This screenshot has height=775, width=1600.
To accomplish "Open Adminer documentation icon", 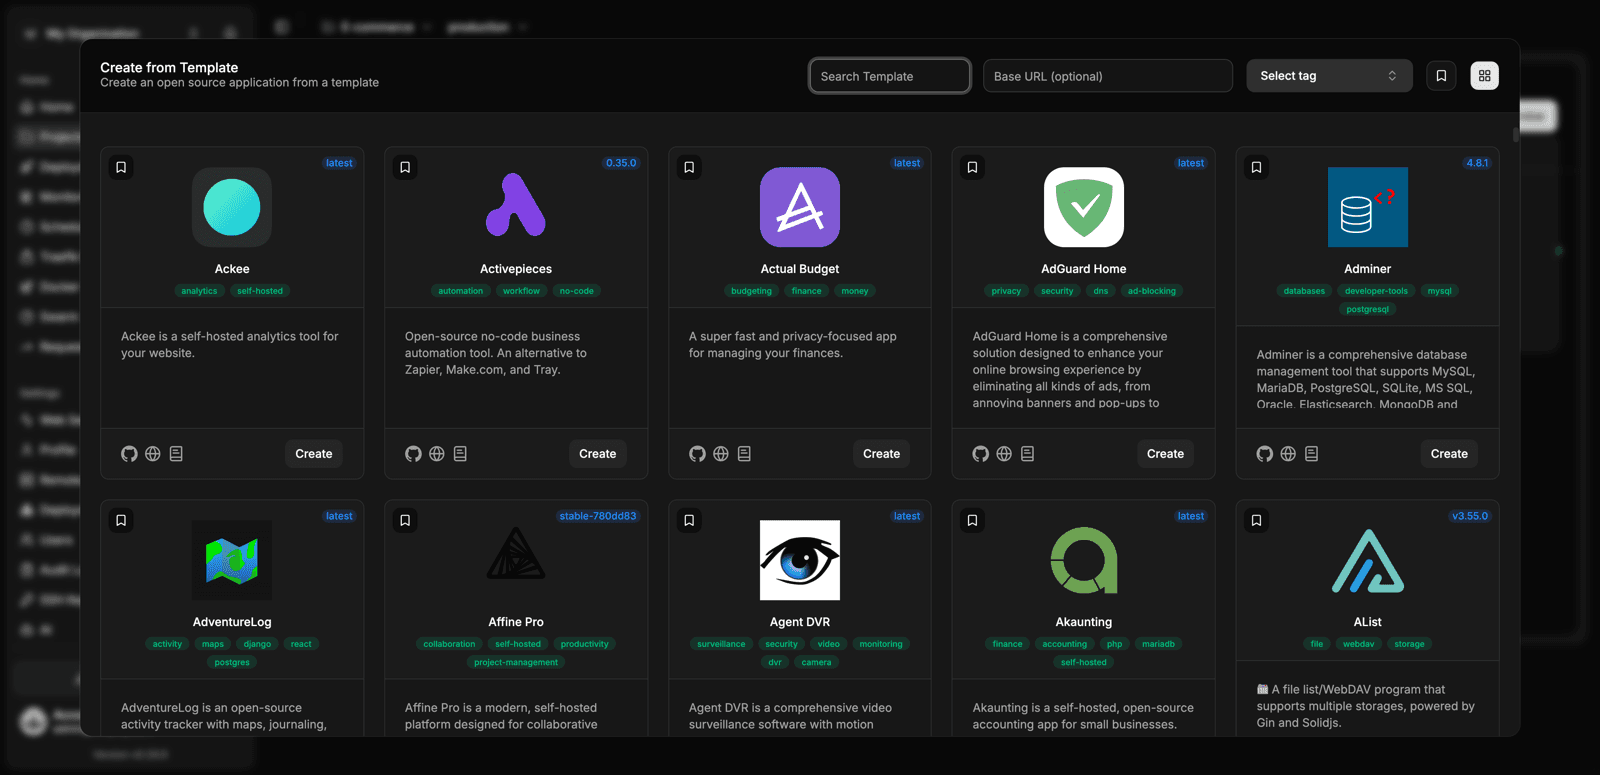I will pos(1311,454).
